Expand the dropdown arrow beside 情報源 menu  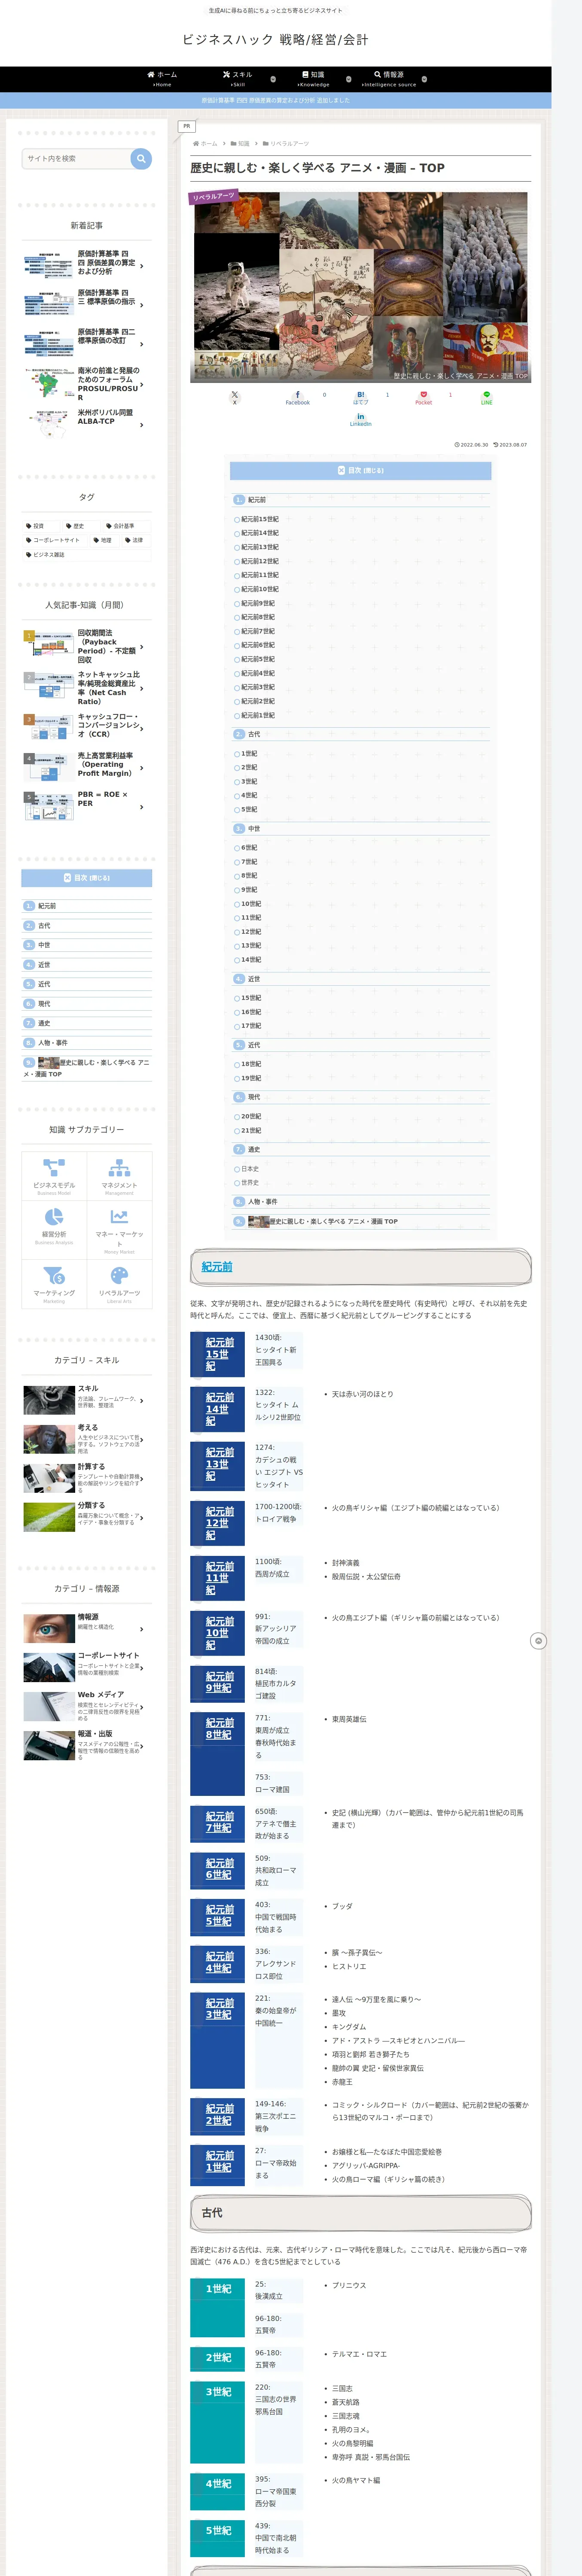click(x=424, y=79)
